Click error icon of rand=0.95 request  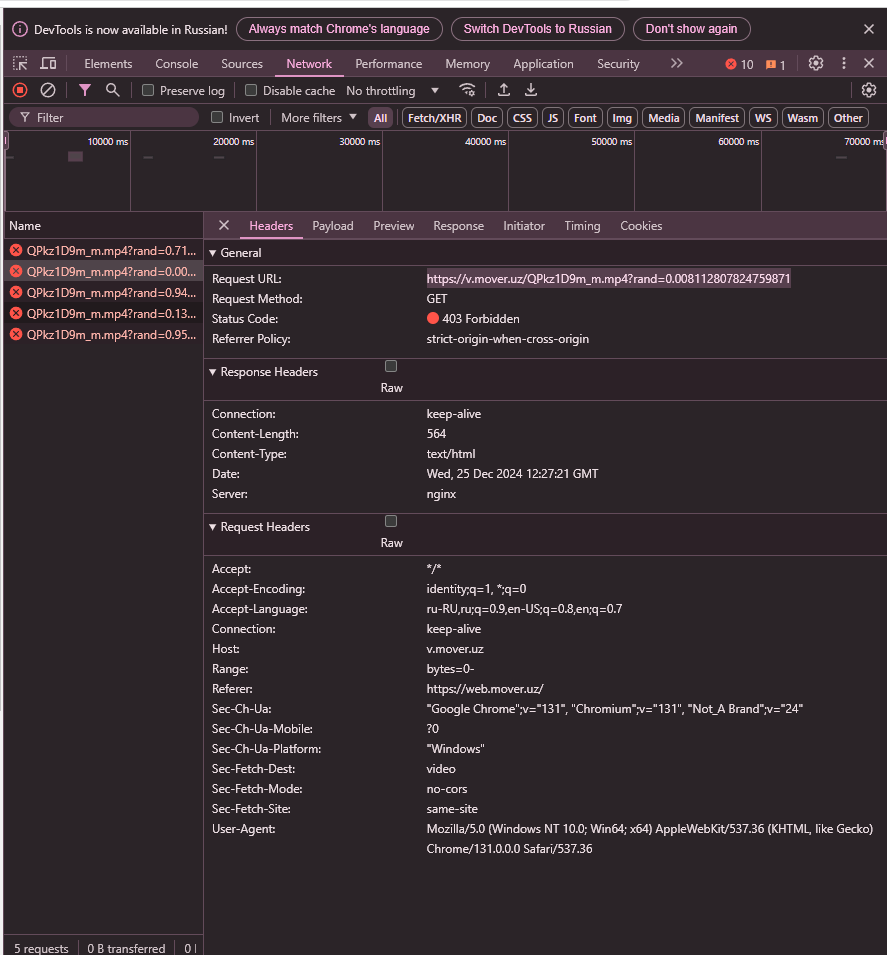pos(16,334)
